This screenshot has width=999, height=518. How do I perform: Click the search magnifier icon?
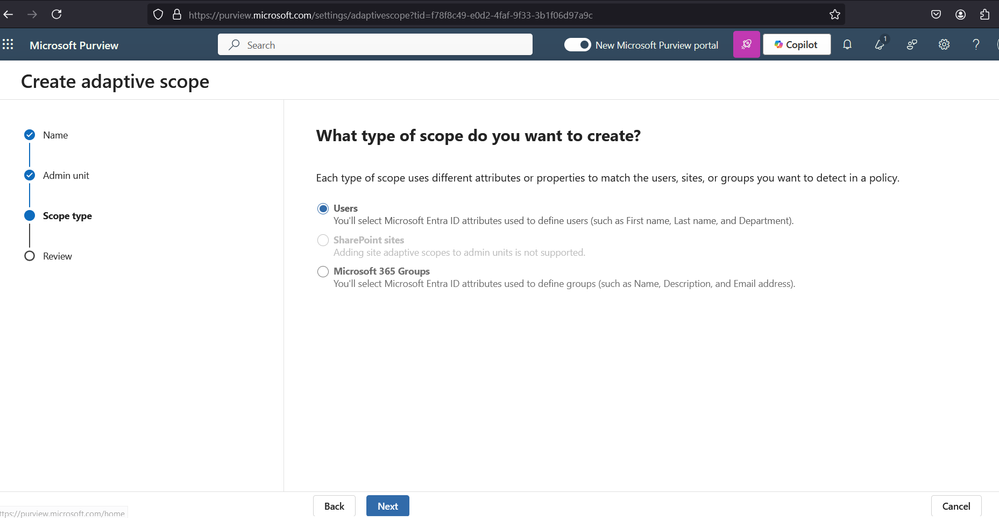point(234,45)
